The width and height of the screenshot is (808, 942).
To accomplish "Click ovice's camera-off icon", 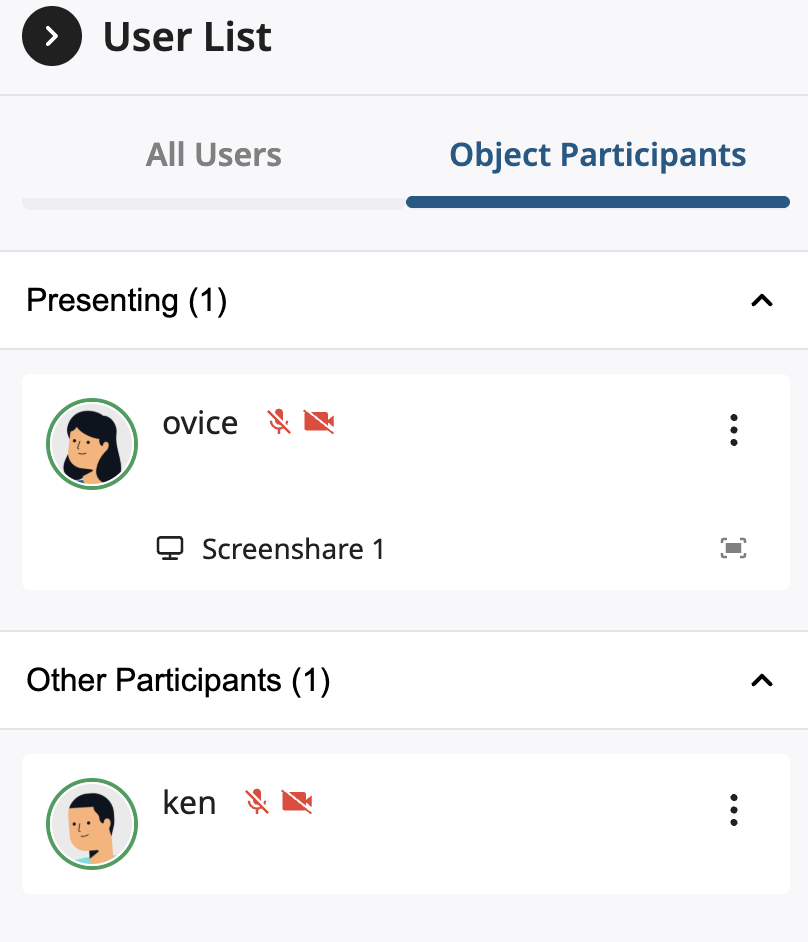I will (x=319, y=422).
